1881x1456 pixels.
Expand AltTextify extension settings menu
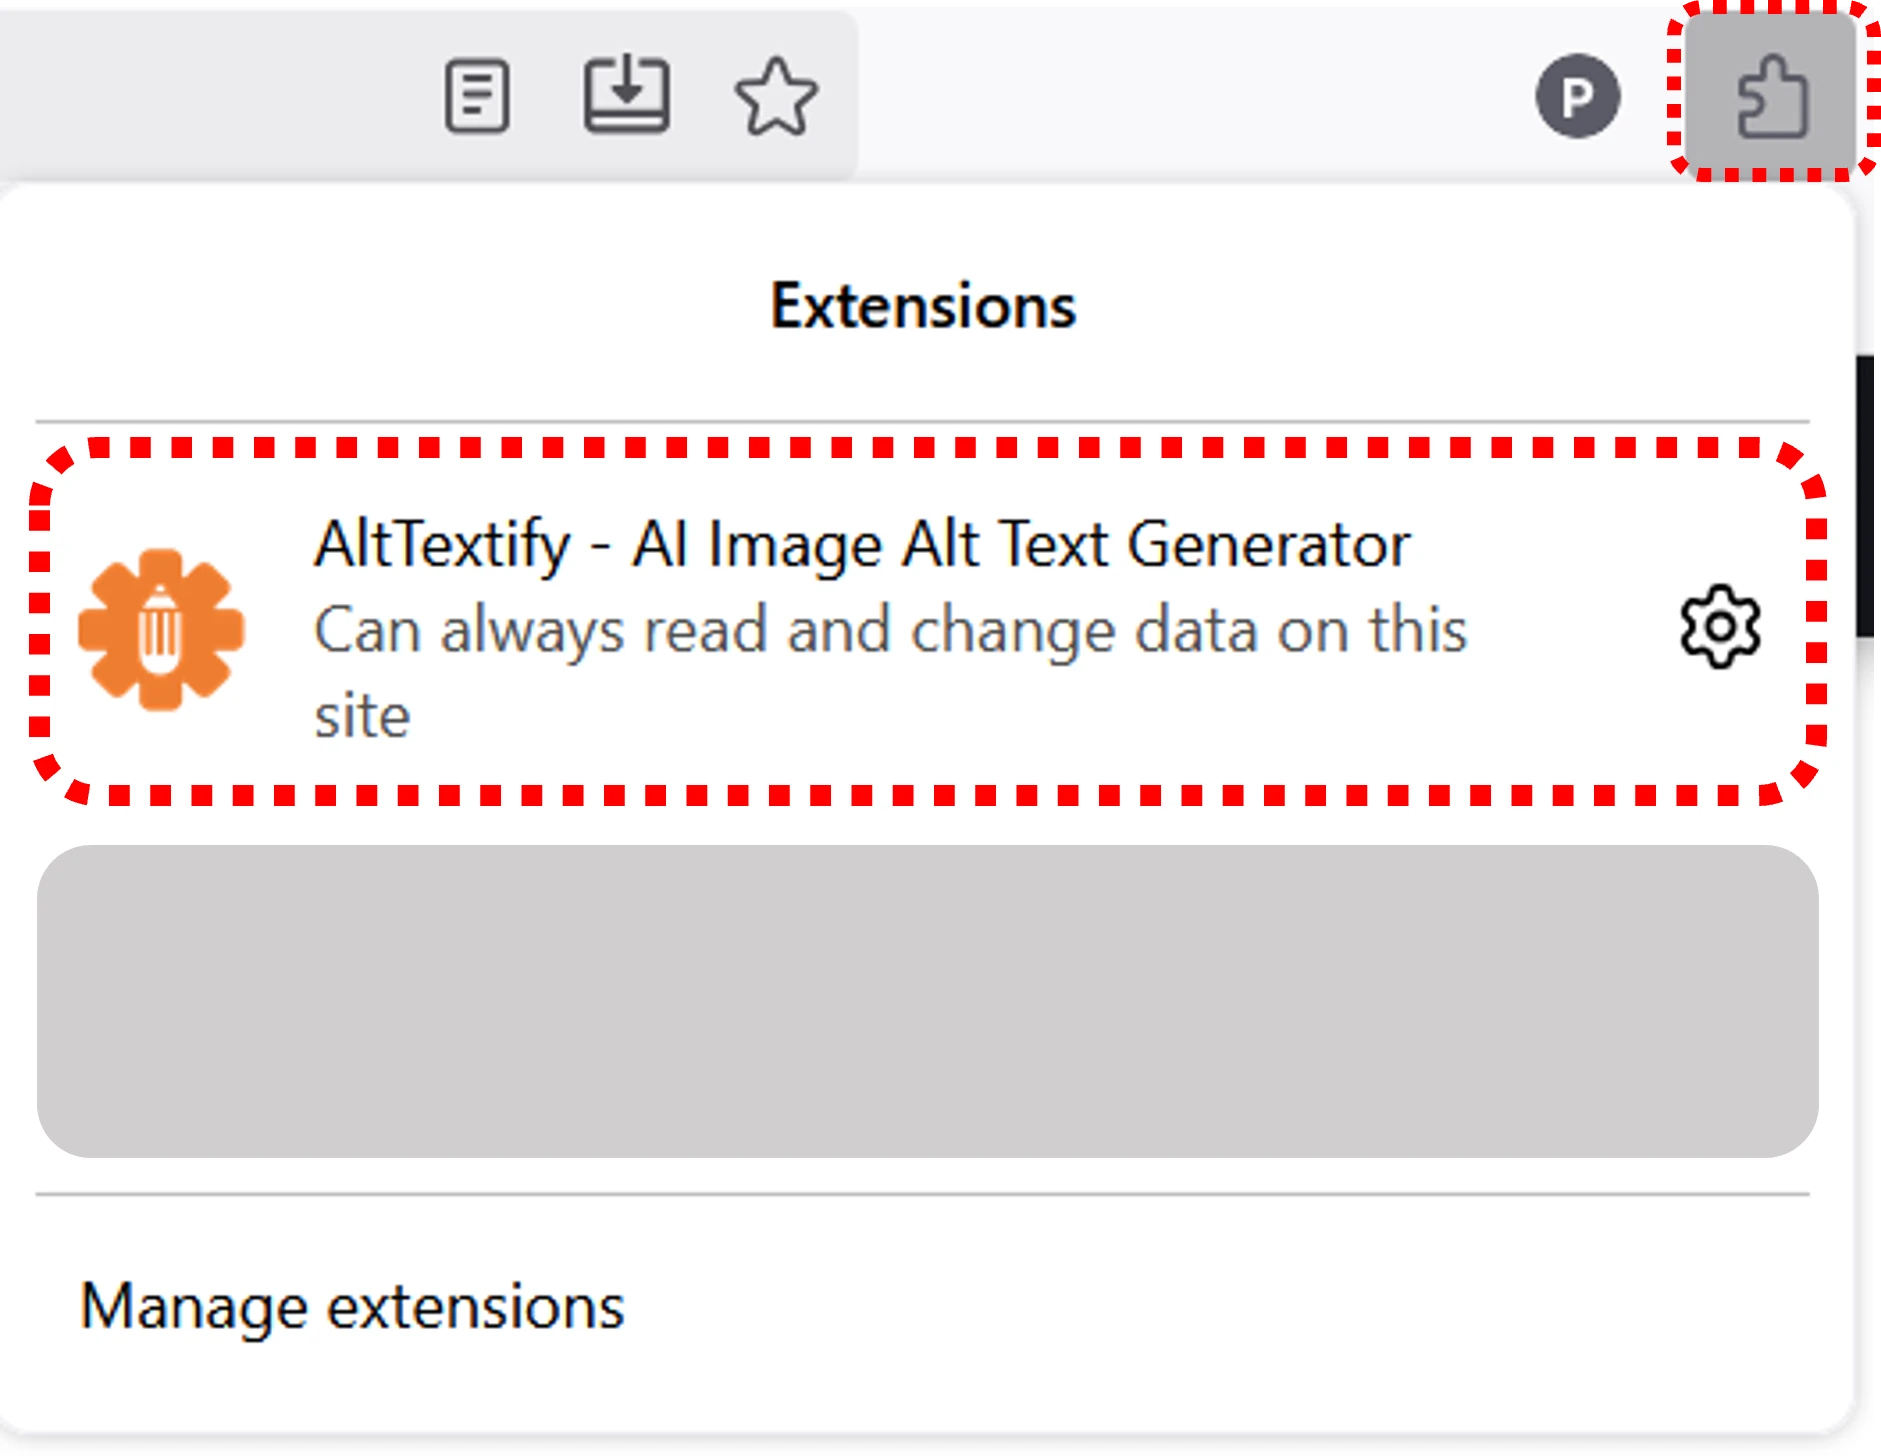(1719, 628)
